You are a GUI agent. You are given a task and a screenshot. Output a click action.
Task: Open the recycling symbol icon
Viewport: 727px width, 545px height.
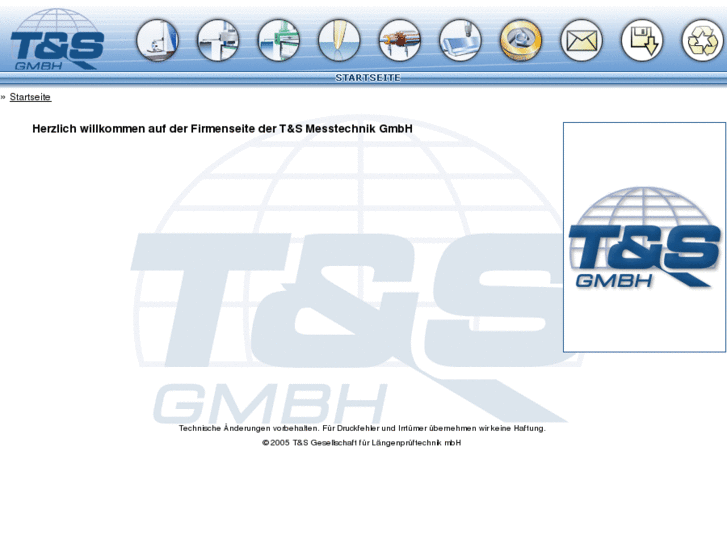click(703, 40)
